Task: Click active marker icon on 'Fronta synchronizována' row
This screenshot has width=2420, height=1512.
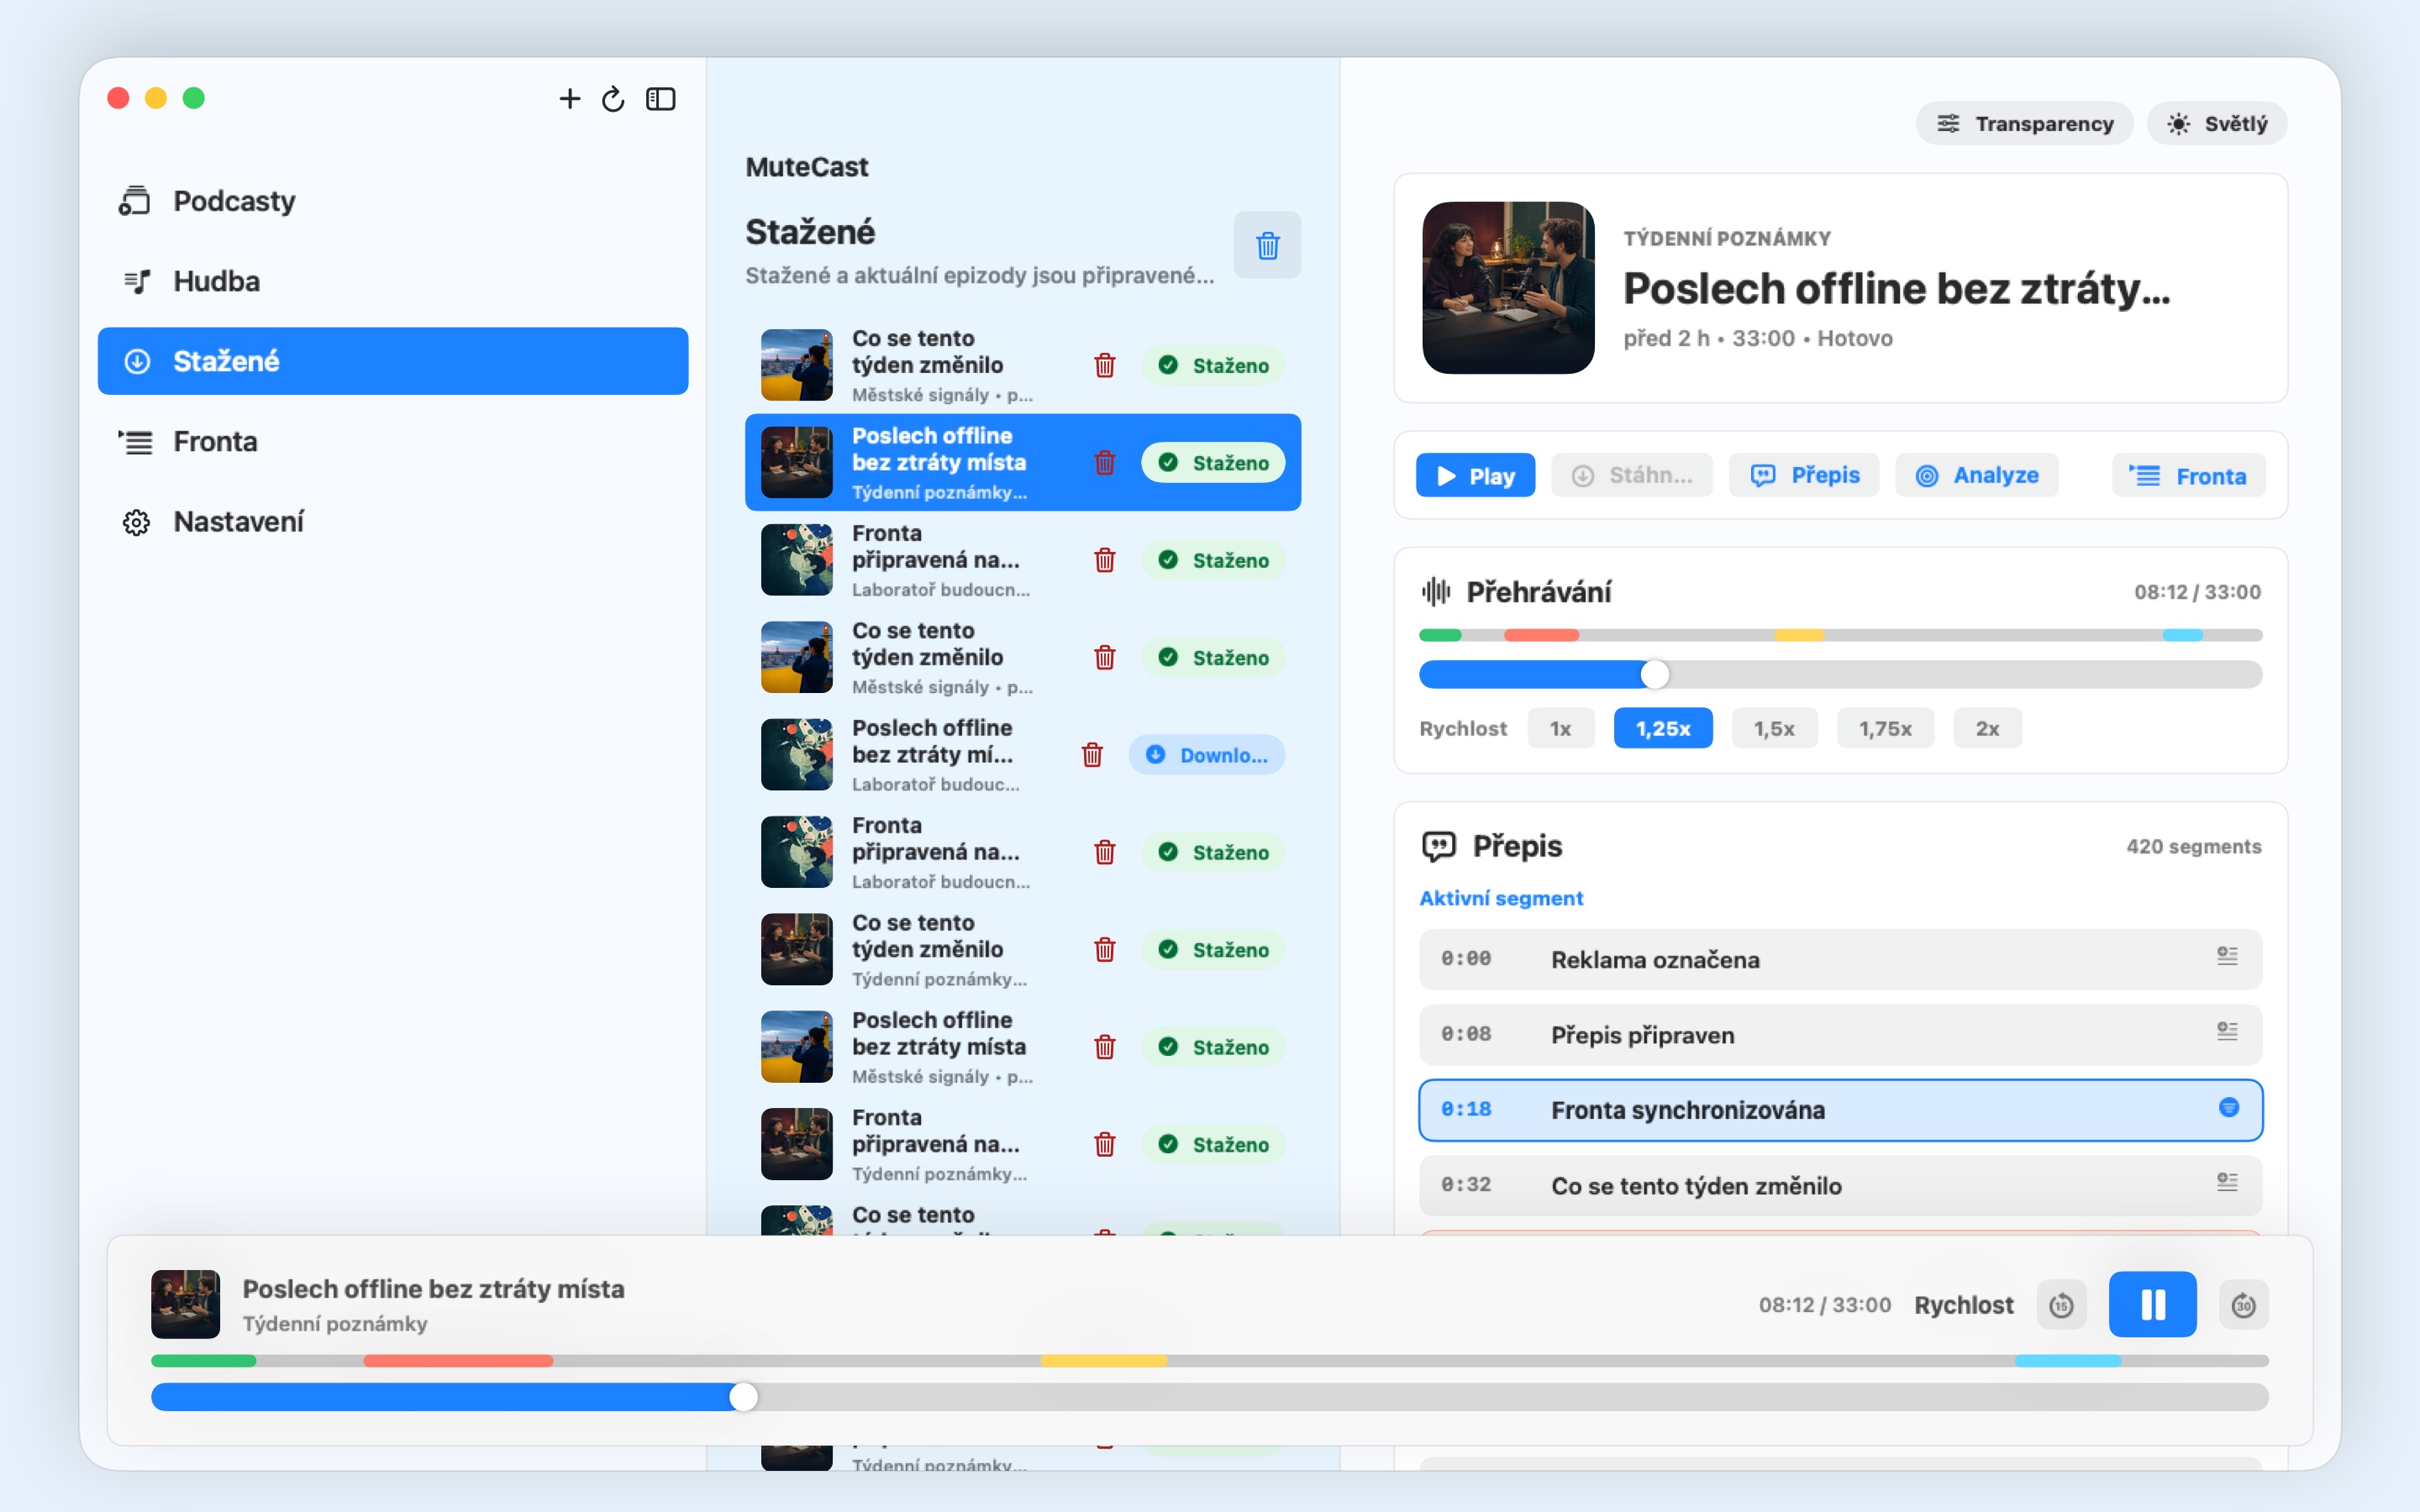Action: point(2229,1107)
